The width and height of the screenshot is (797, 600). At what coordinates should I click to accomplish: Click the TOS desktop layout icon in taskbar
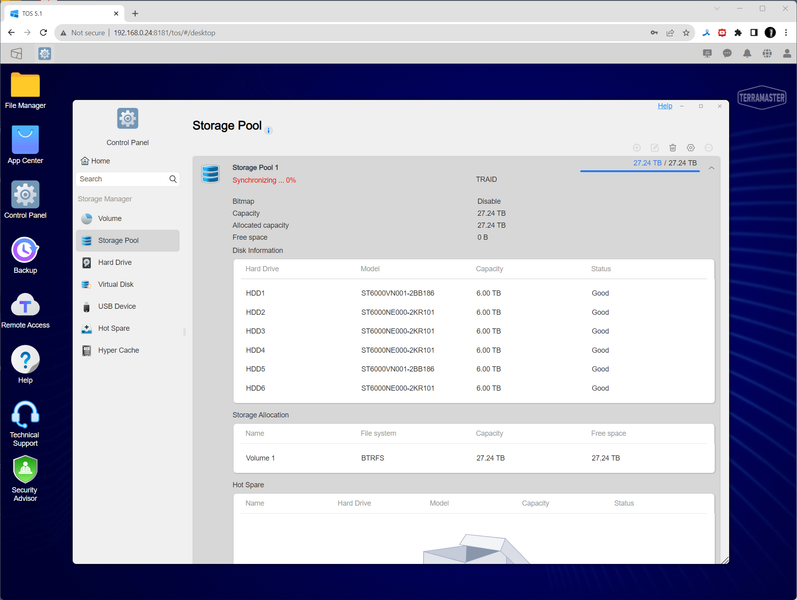17,53
